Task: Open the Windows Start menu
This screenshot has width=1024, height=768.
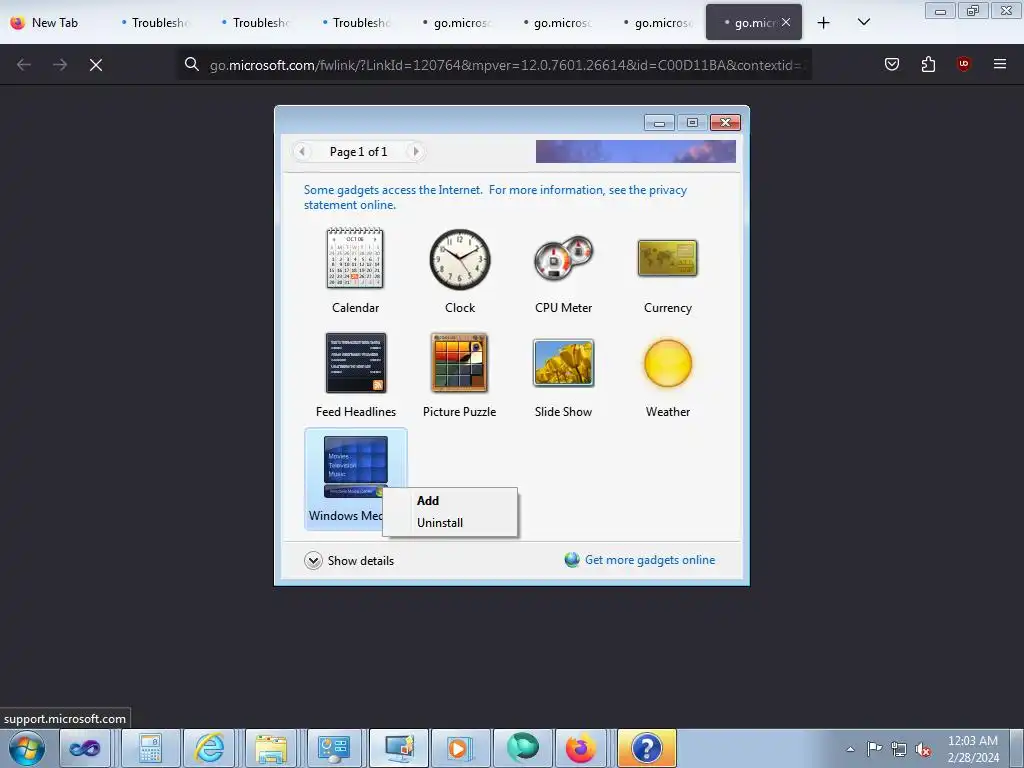Action: click(x=27, y=748)
